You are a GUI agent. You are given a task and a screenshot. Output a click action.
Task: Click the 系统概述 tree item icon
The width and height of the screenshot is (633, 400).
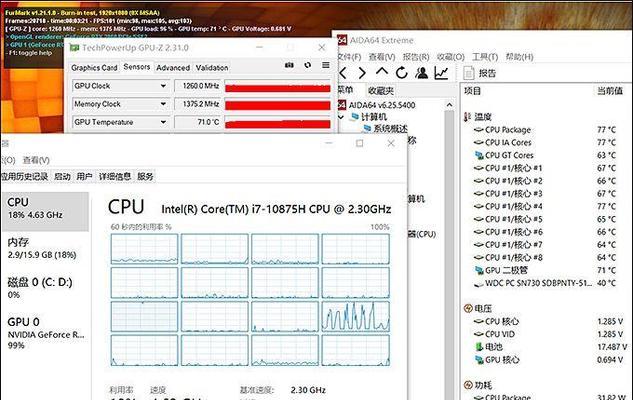coord(367,129)
